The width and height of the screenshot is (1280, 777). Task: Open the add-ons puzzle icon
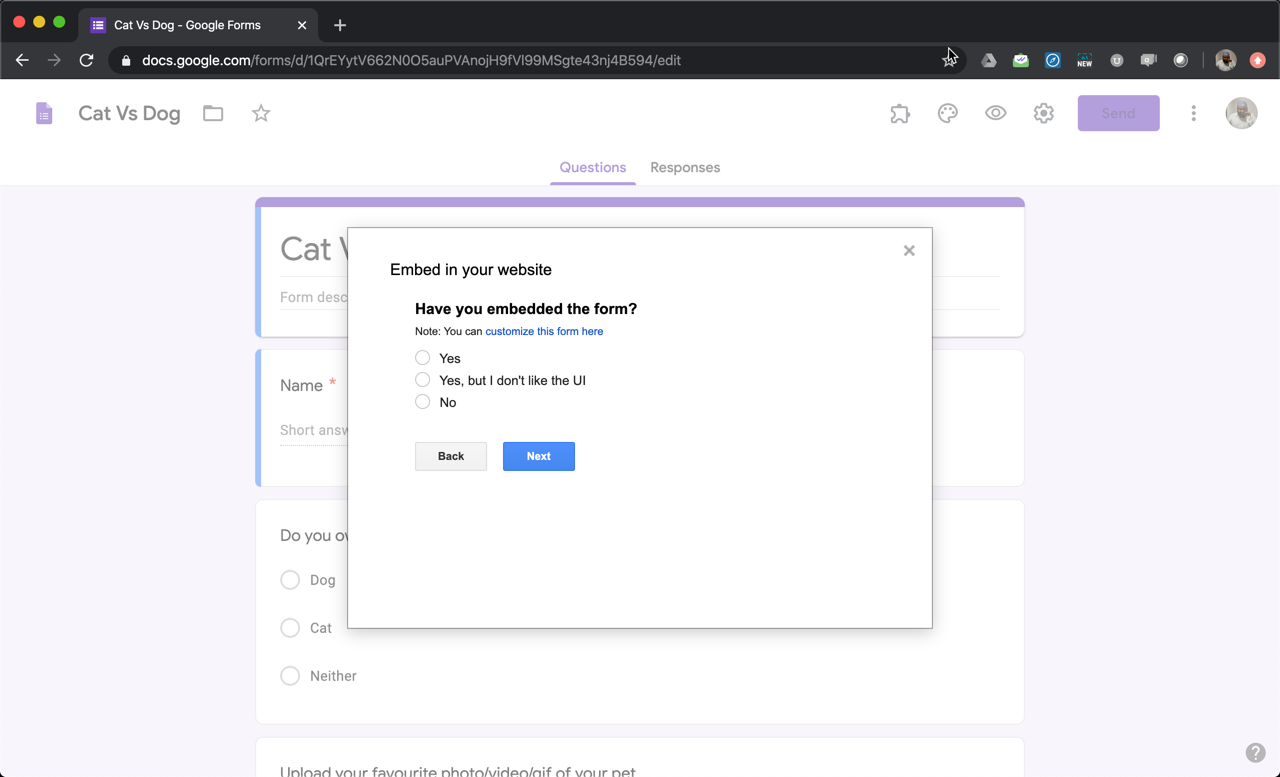pos(899,113)
